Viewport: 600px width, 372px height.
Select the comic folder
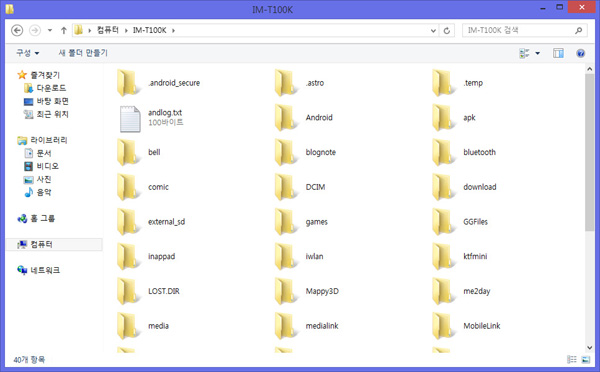pyautogui.click(x=143, y=187)
